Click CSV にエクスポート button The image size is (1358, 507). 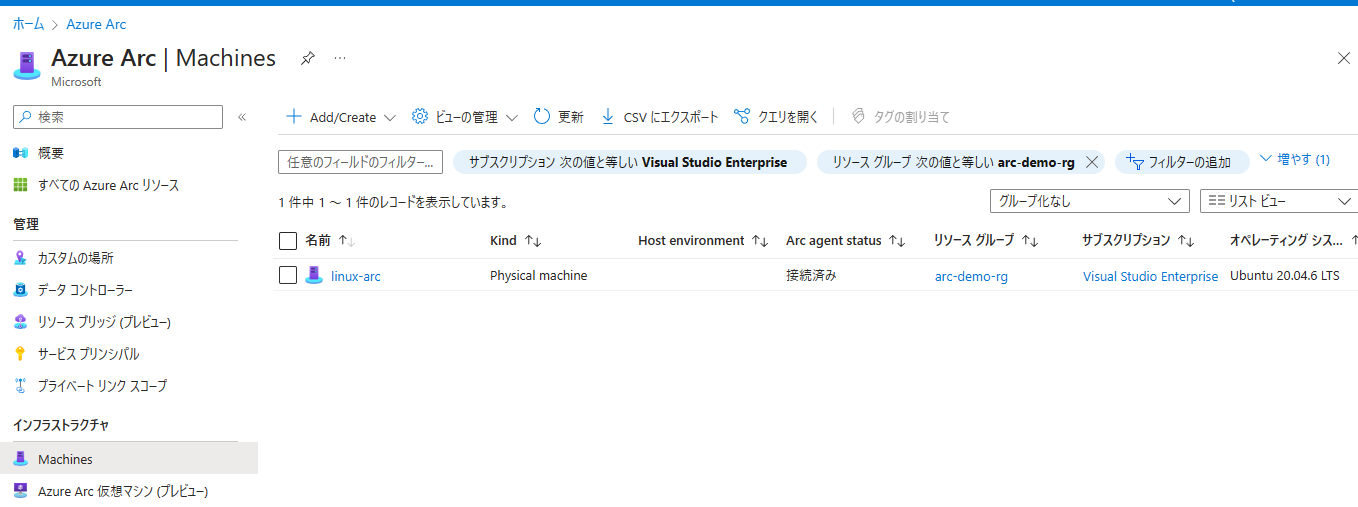[660, 117]
